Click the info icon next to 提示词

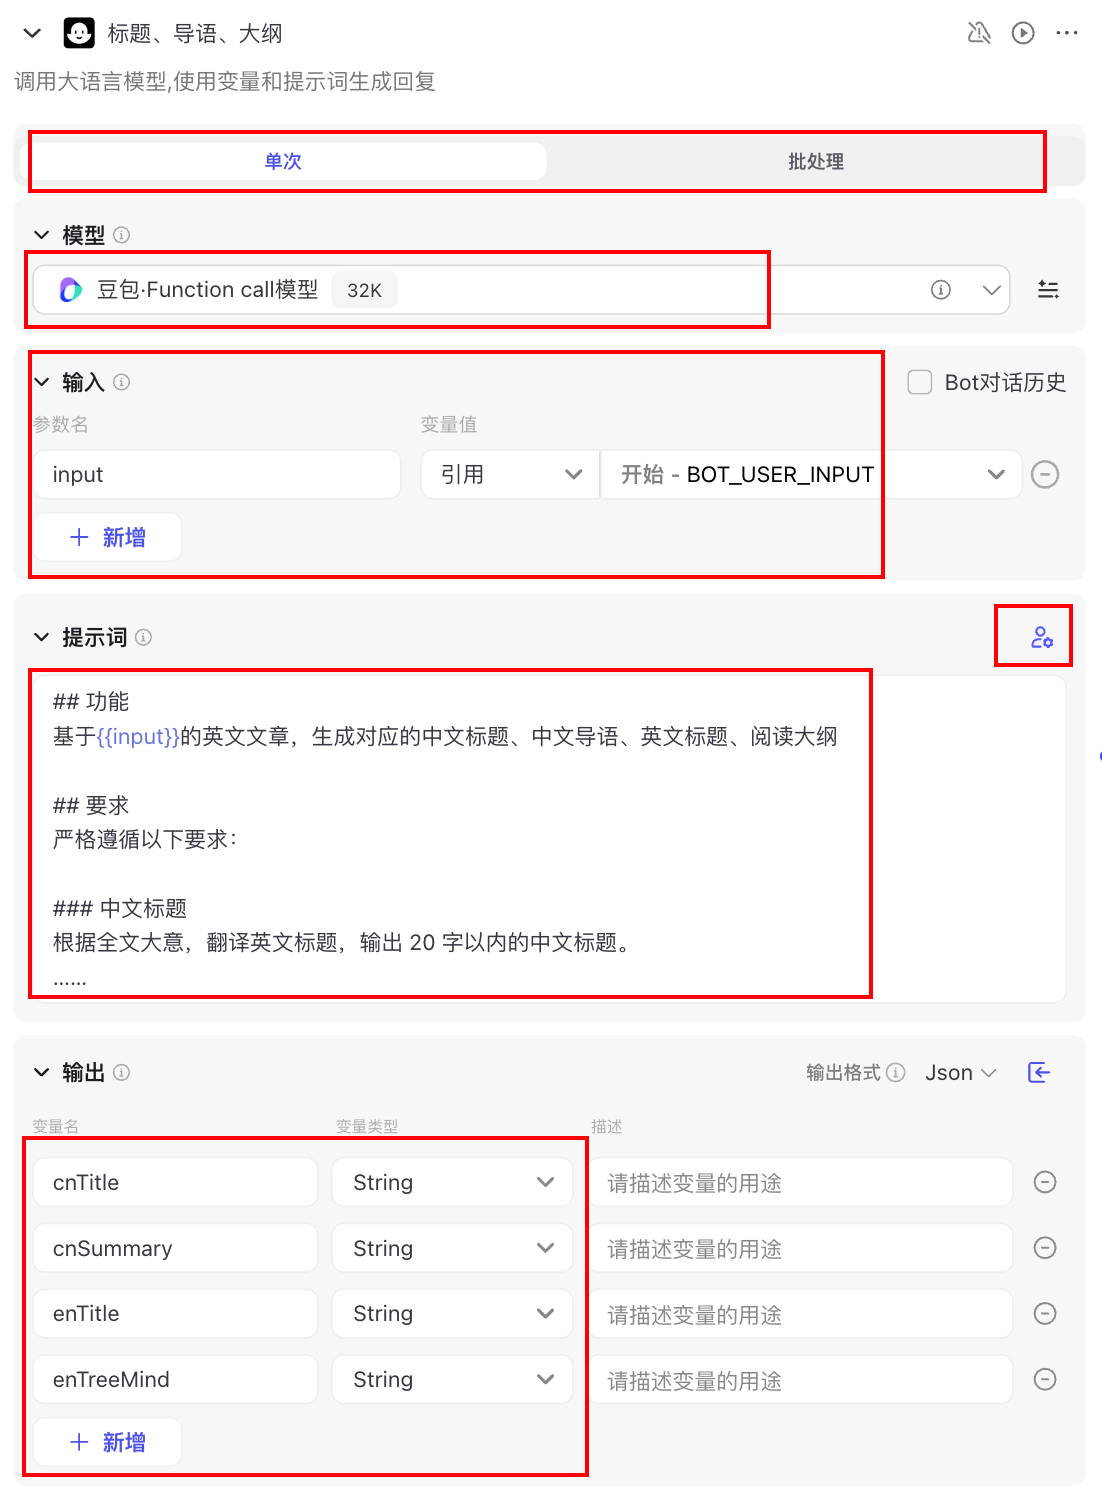point(144,637)
